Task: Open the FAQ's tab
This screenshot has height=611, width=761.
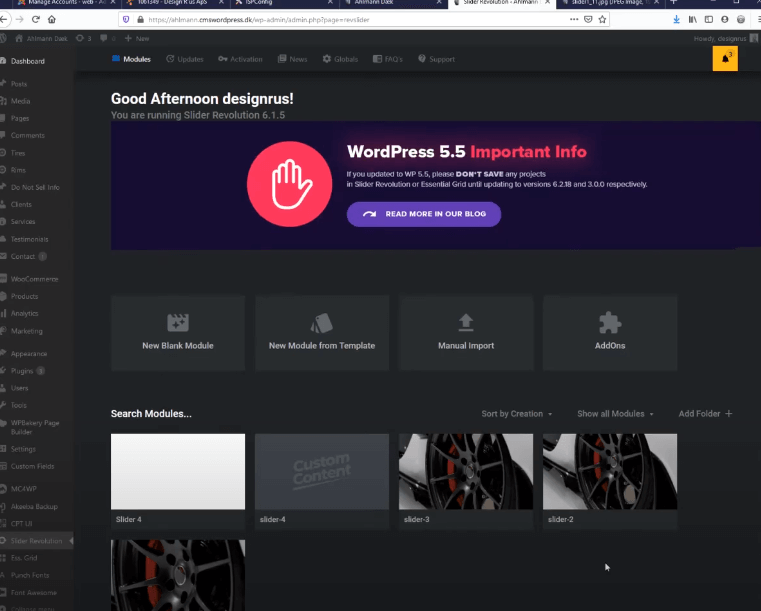Action: (x=388, y=59)
